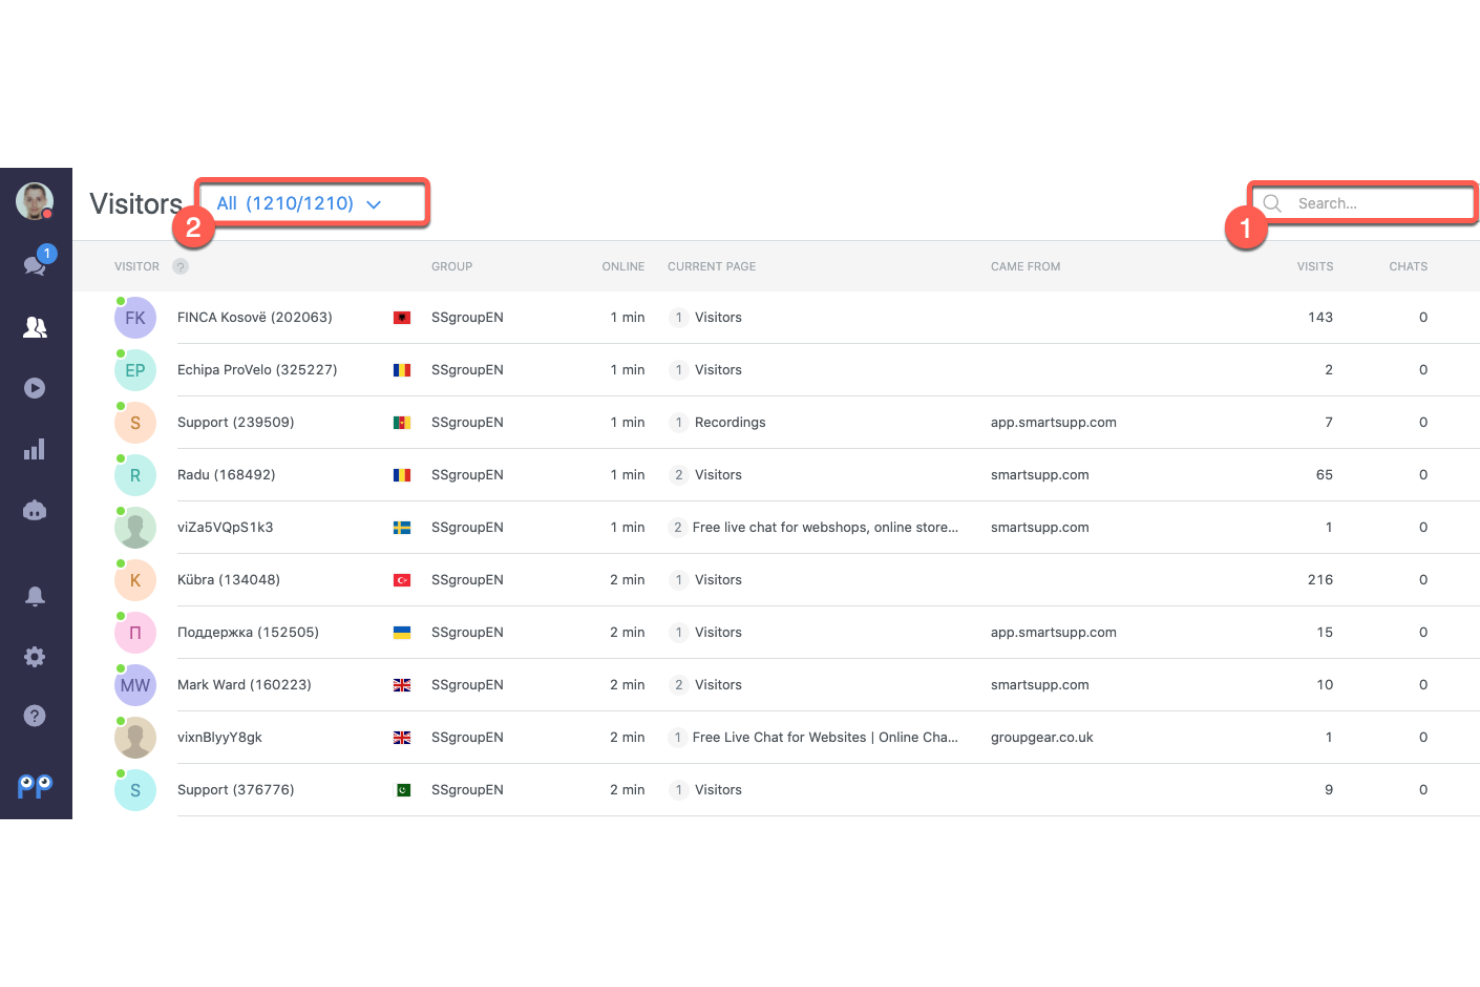
Task: Sort by CHATS column header
Action: click(x=1408, y=266)
